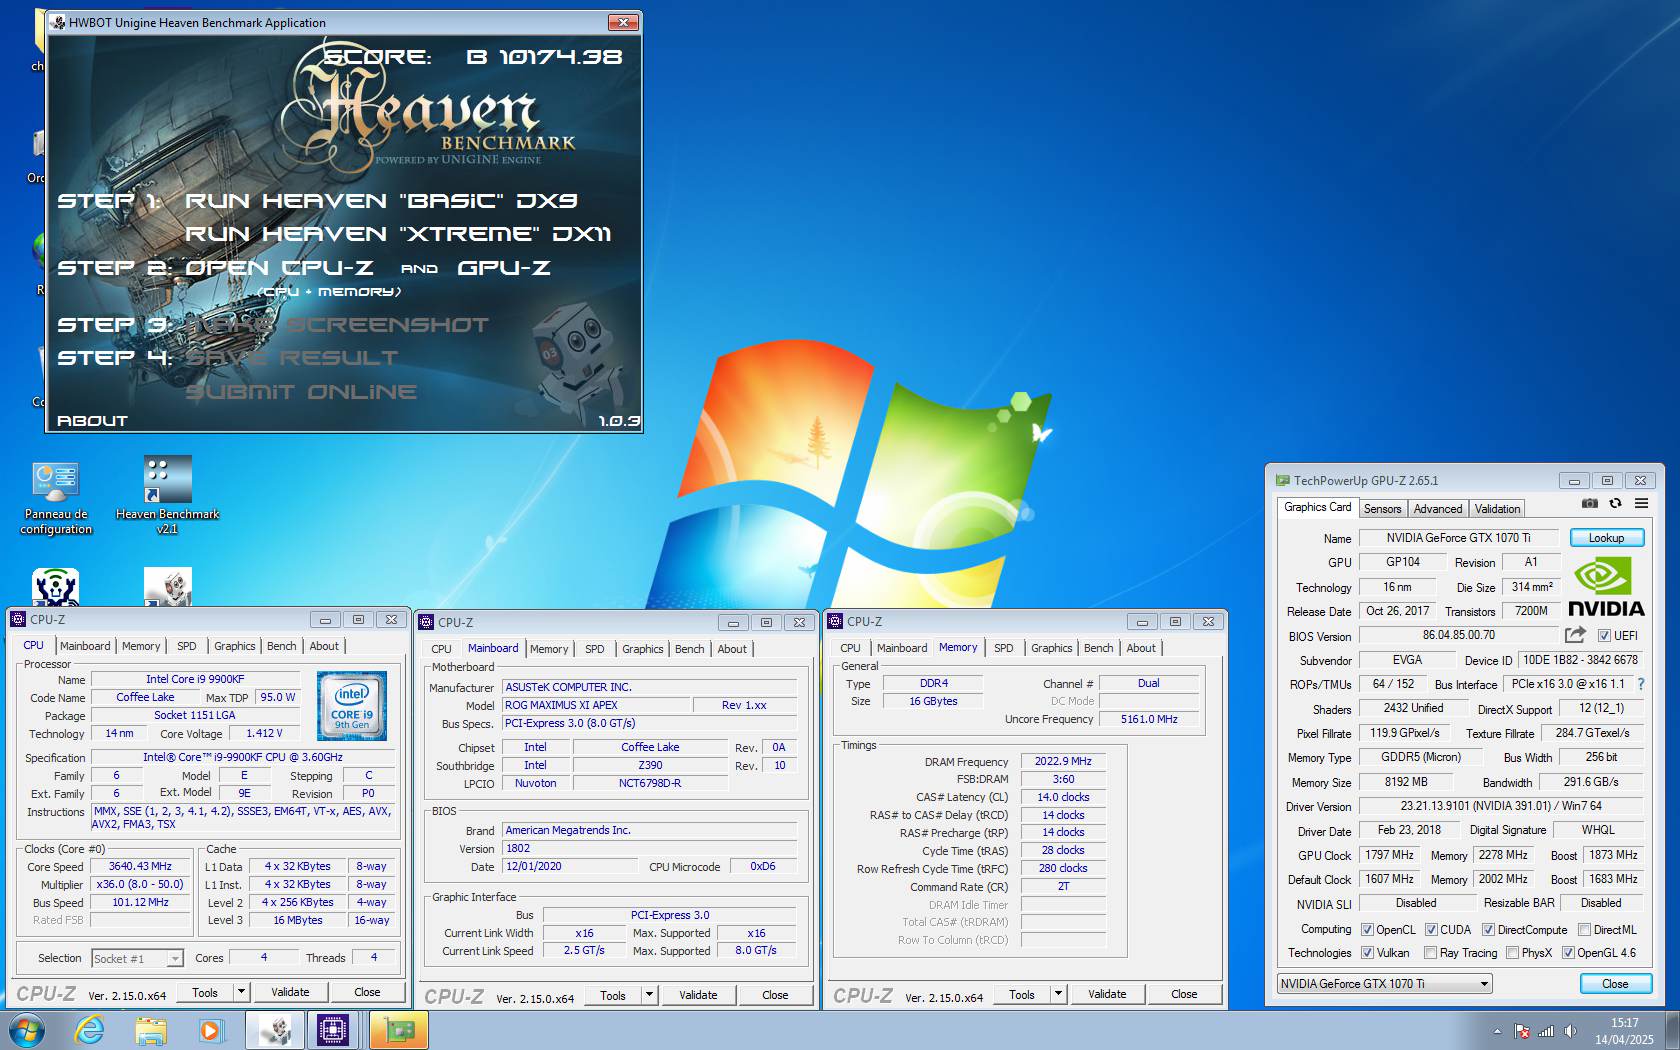Open SPD tab in CPU-Z Mainboard window

point(594,649)
